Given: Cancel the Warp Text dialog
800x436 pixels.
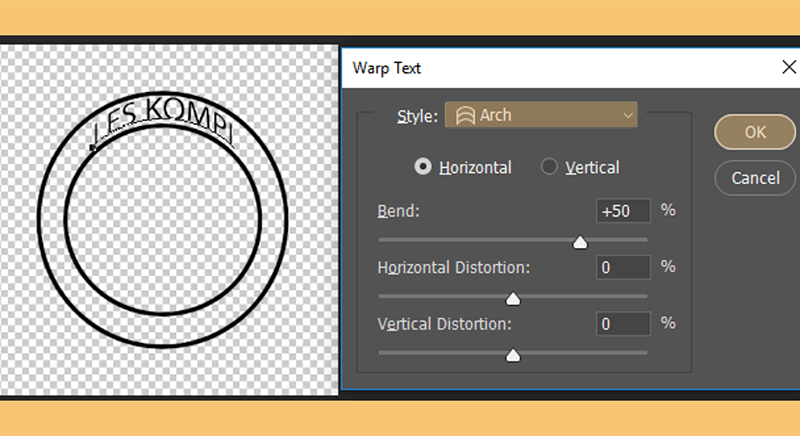Looking at the screenshot, I should [756, 178].
